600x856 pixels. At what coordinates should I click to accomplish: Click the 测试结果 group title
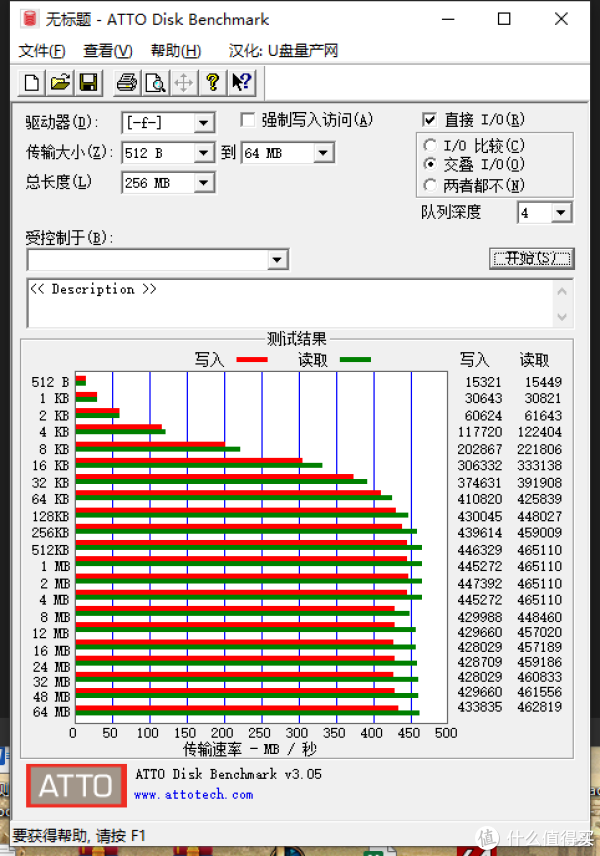(296, 339)
